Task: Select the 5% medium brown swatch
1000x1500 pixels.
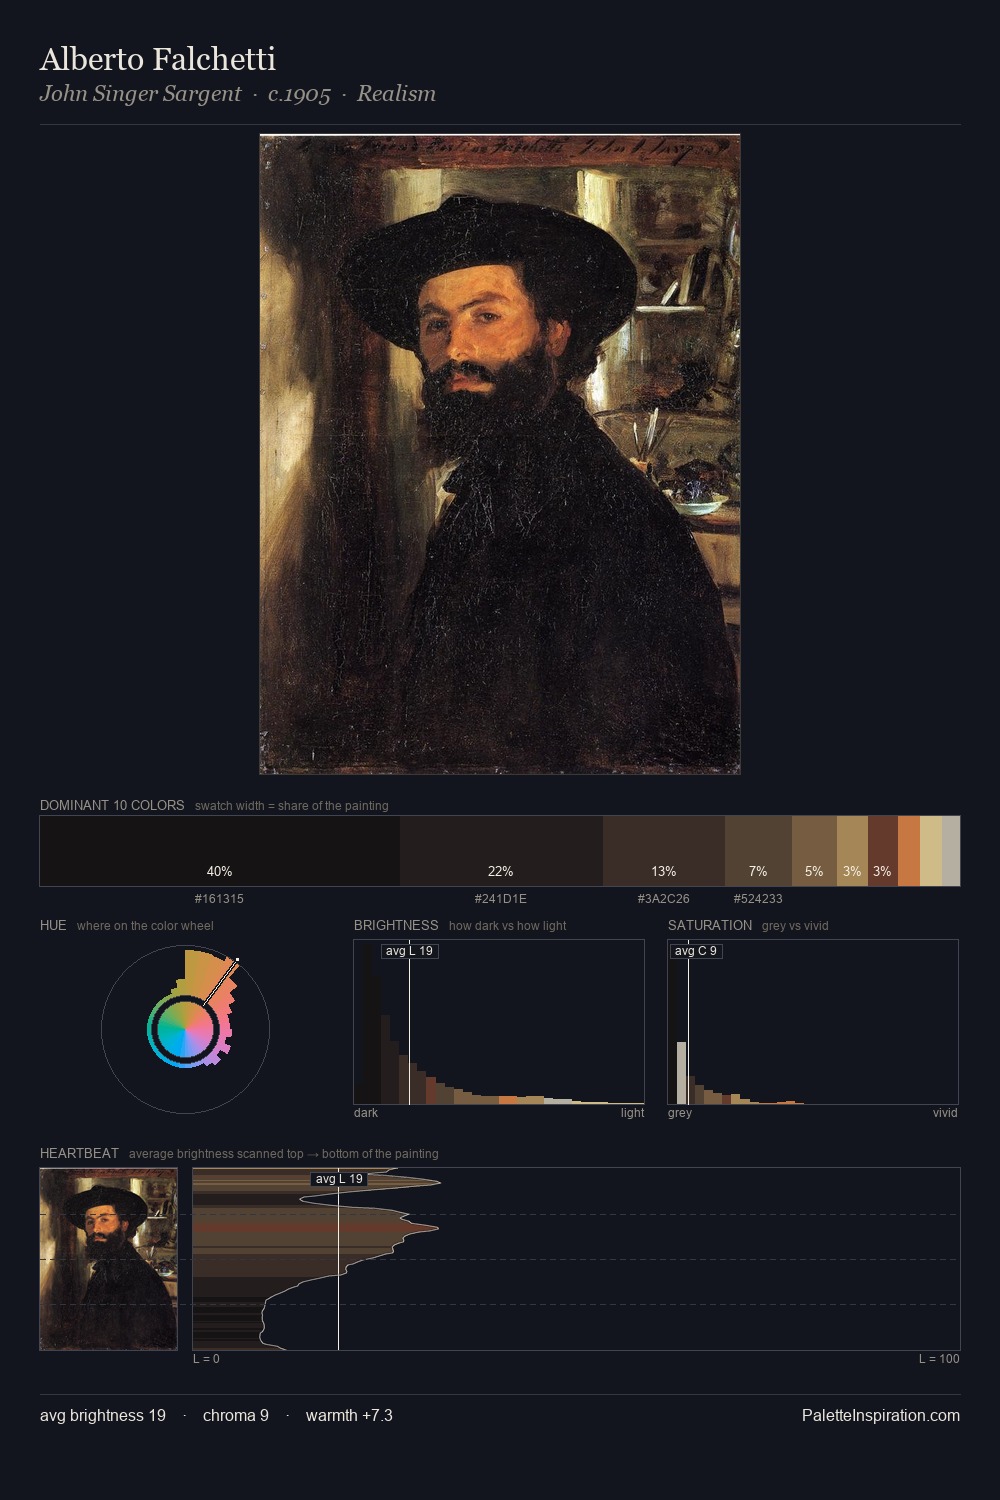Action: [814, 851]
